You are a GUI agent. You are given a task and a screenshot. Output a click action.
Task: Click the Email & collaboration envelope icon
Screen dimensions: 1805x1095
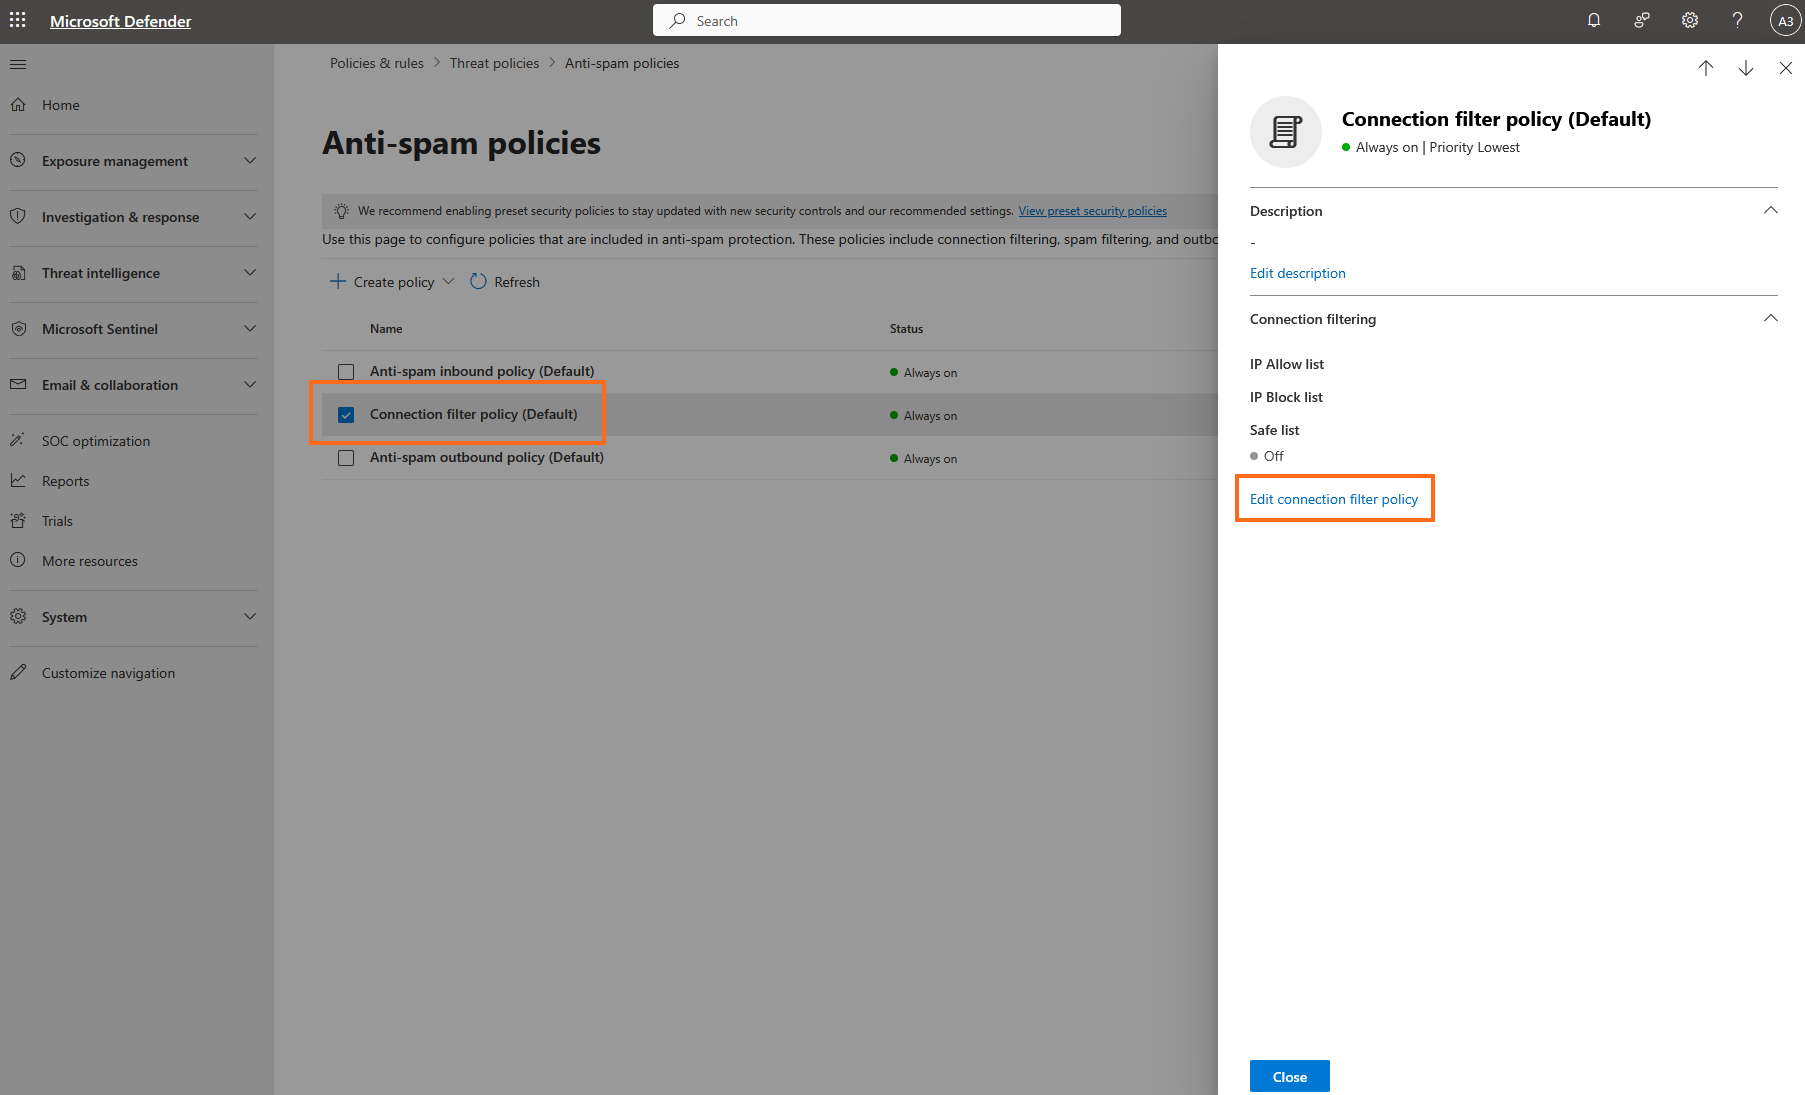click(18, 384)
